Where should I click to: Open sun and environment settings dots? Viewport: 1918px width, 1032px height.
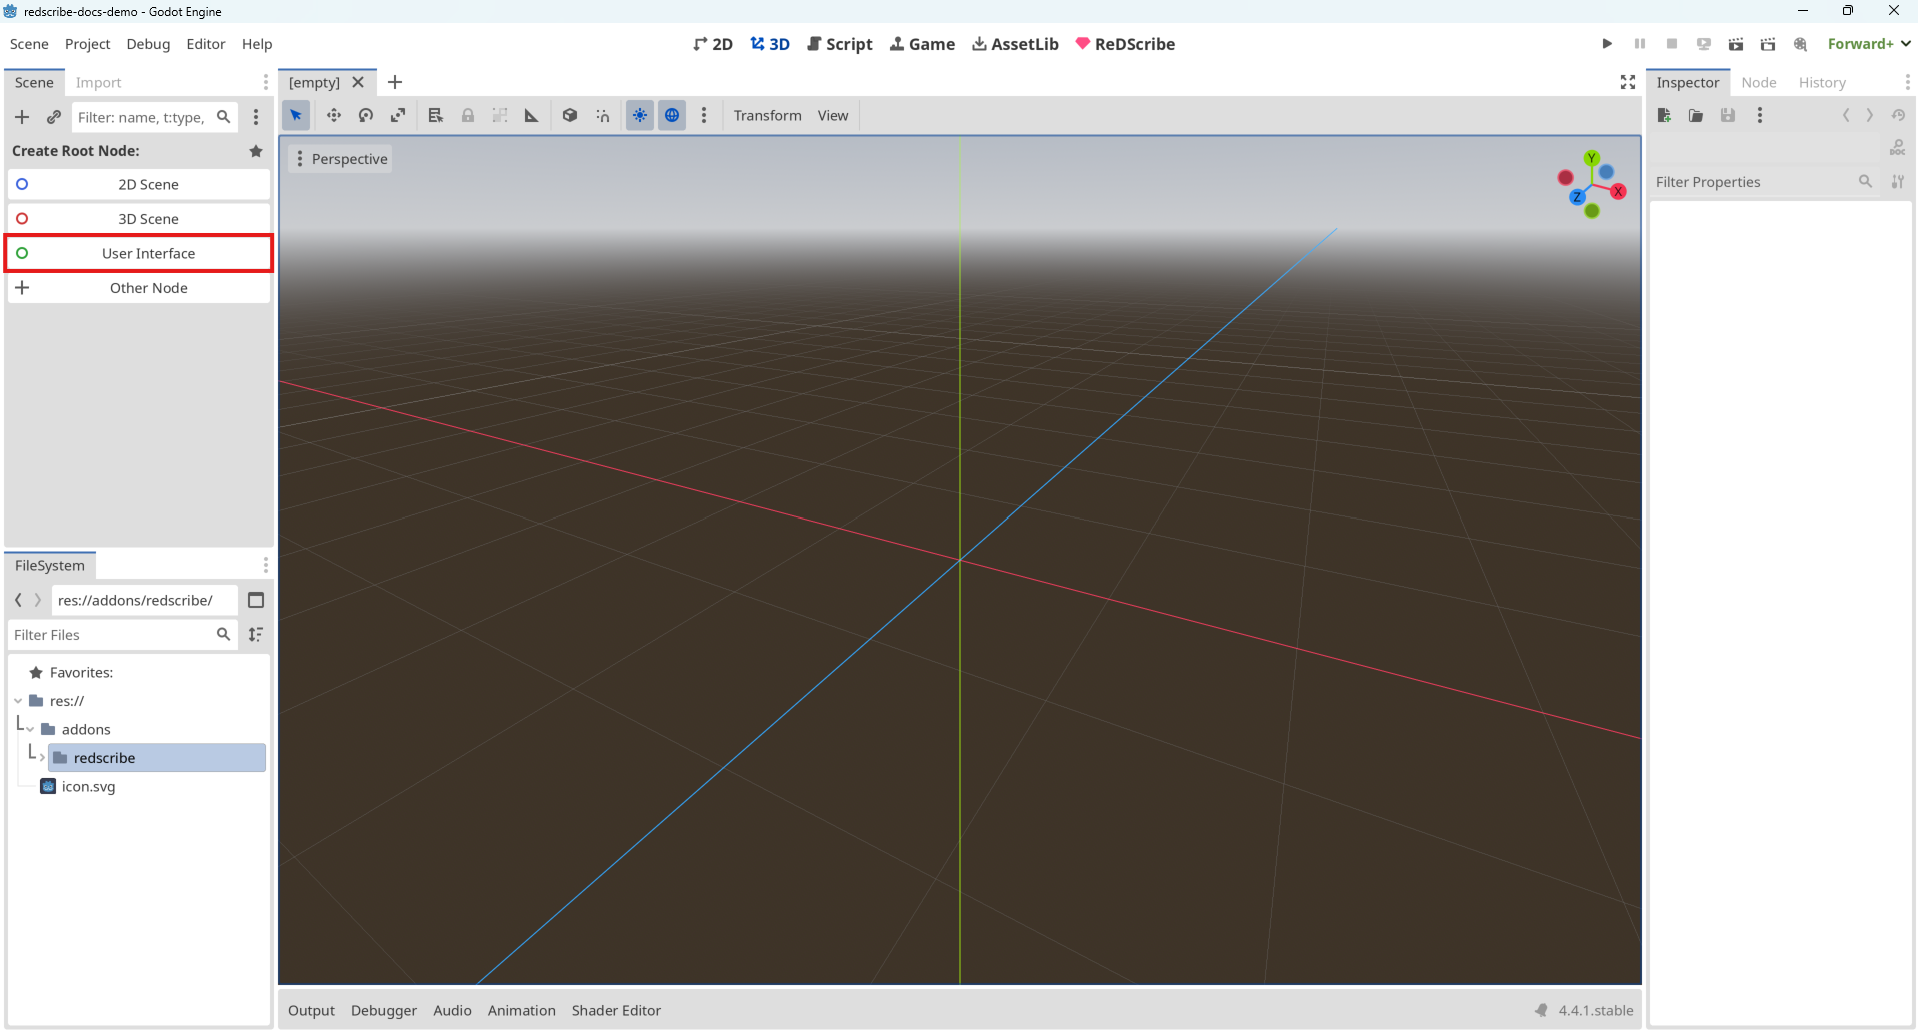pos(704,115)
